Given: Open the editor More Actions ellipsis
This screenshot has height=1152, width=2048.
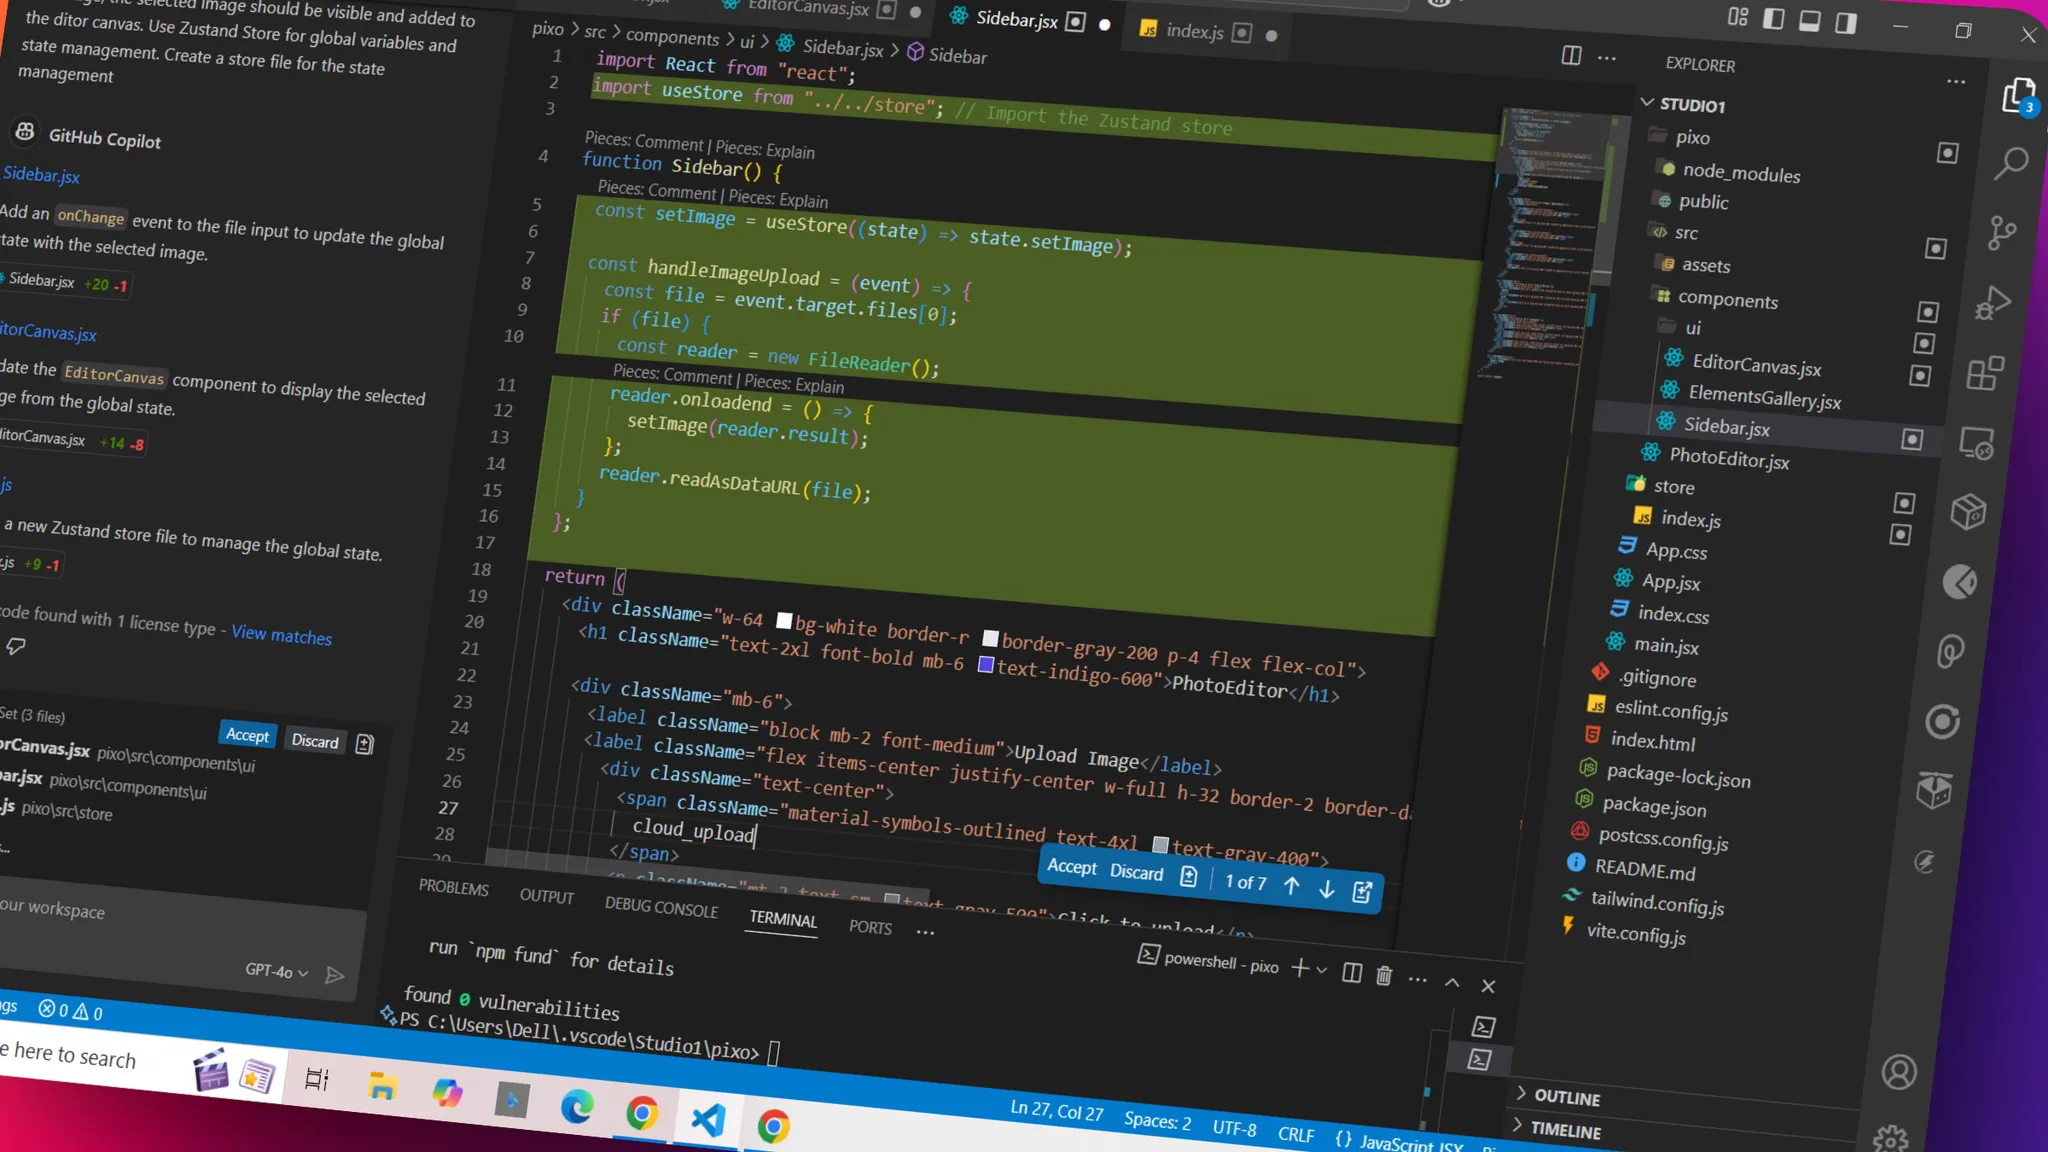Looking at the screenshot, I should pos(1607,58).
